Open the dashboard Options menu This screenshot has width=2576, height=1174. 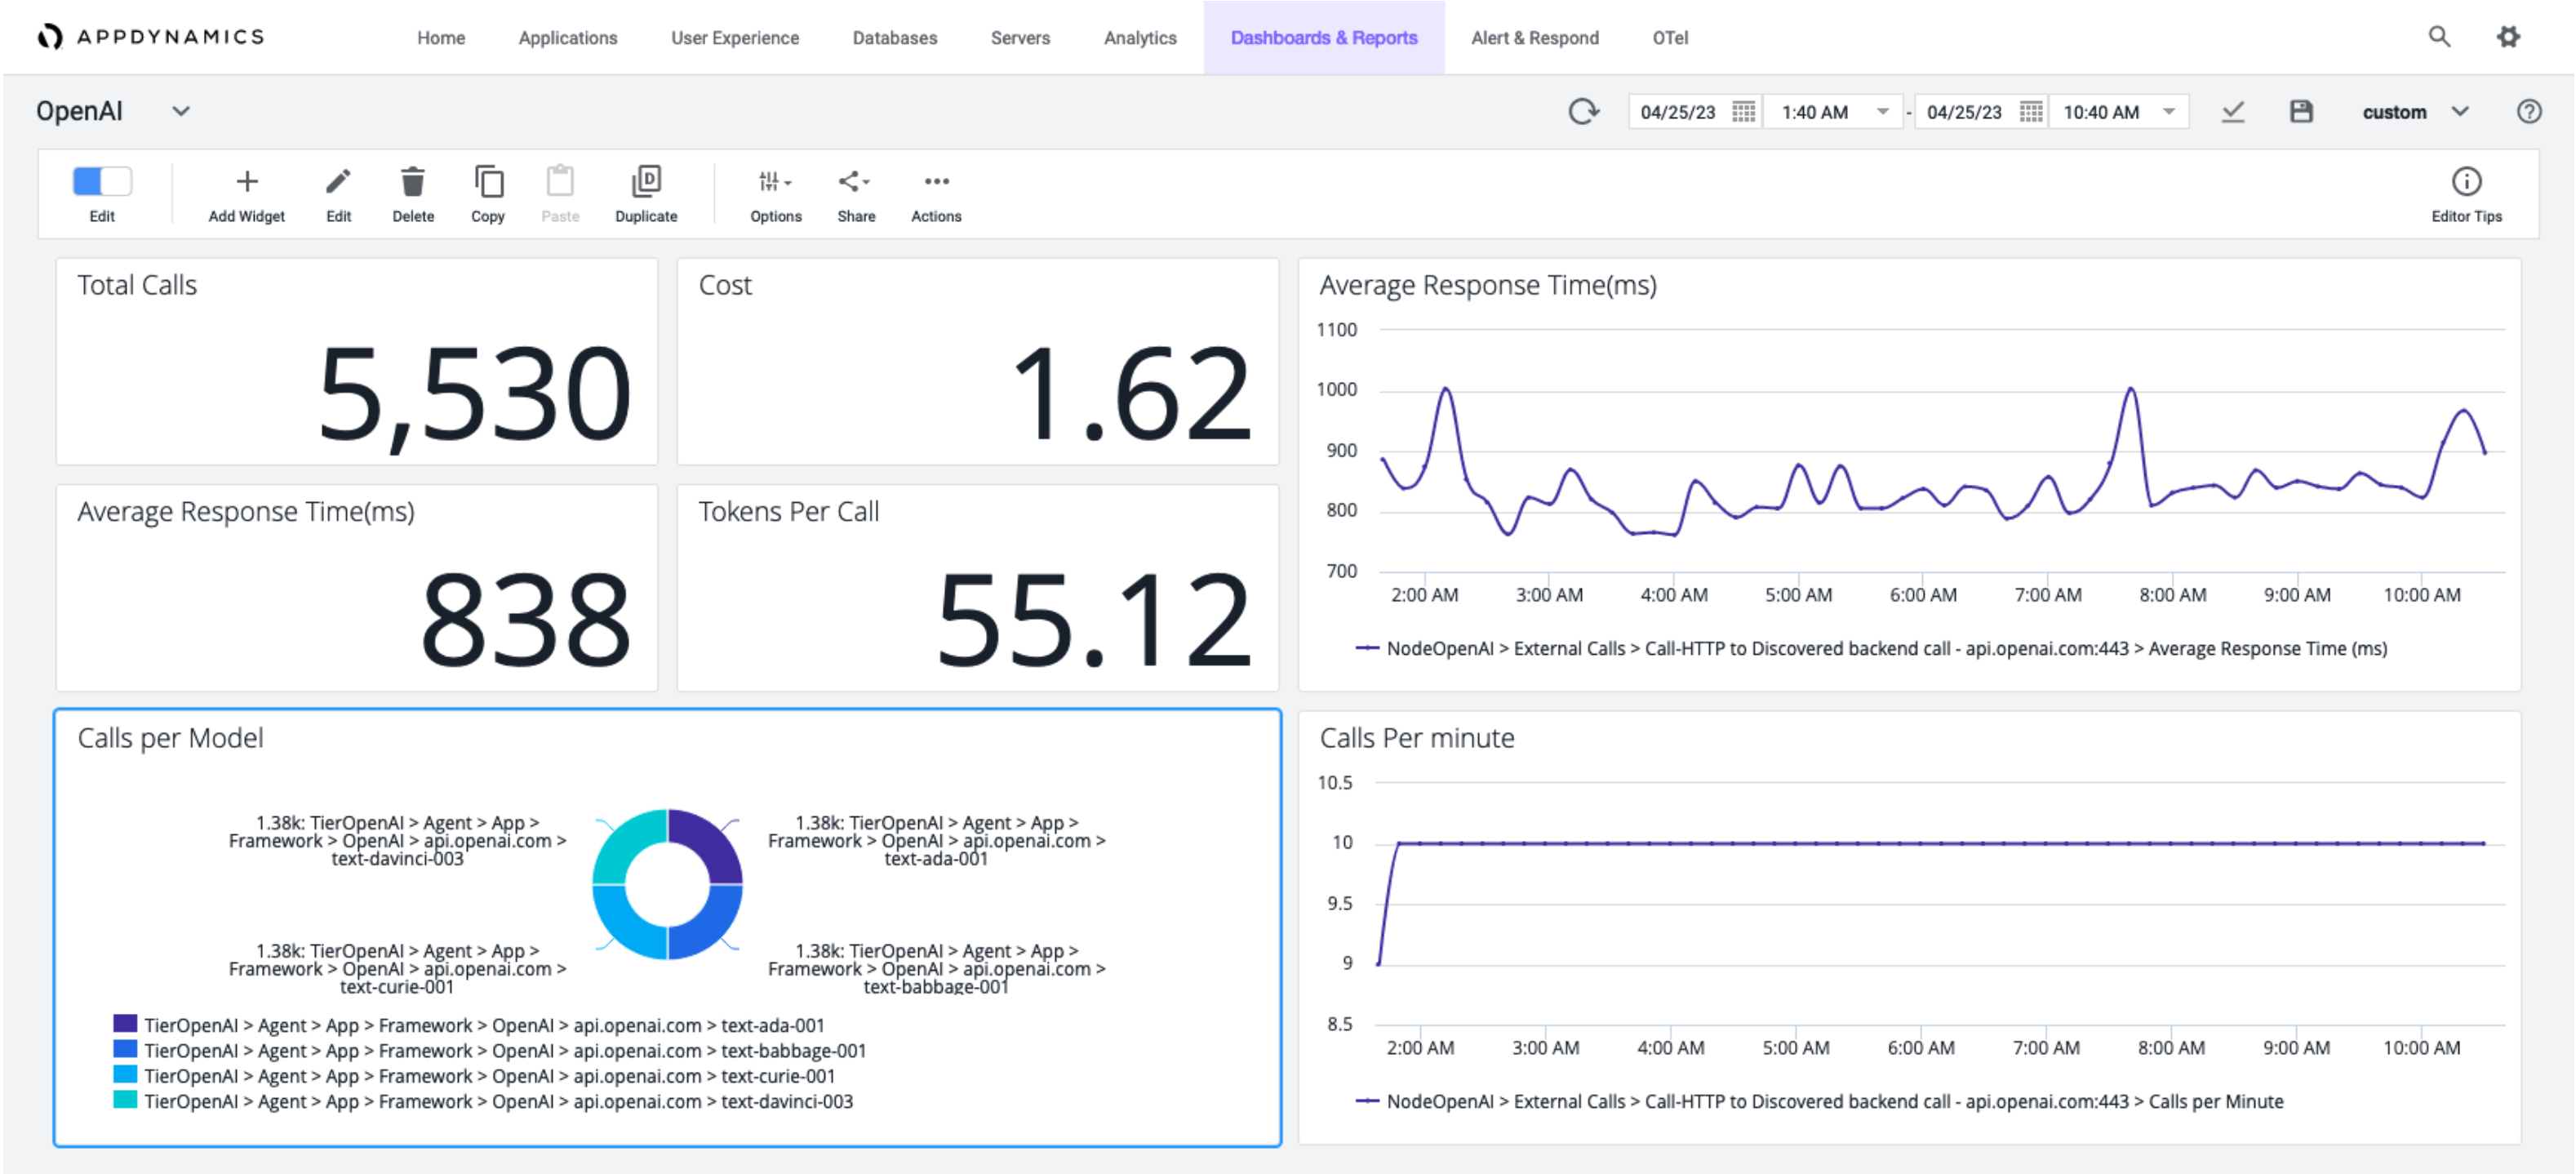pyautogui.click(x=775, y=194)
